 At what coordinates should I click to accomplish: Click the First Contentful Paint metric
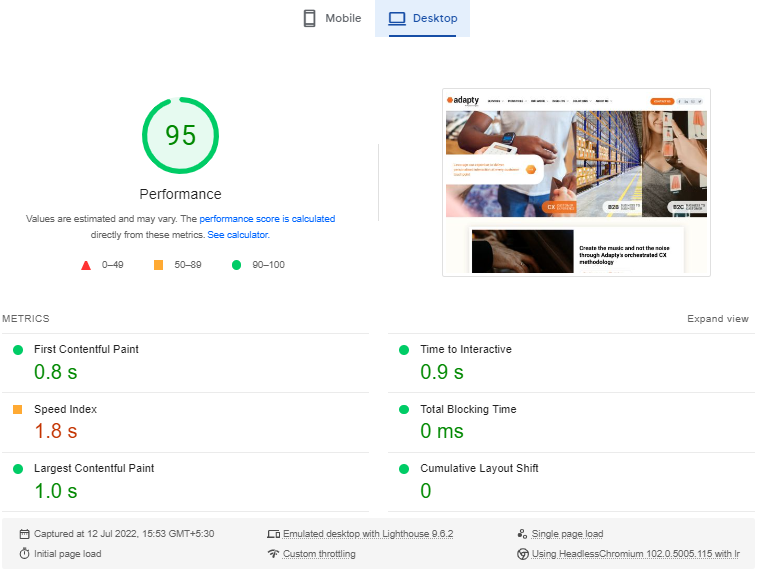coord(86,350)
